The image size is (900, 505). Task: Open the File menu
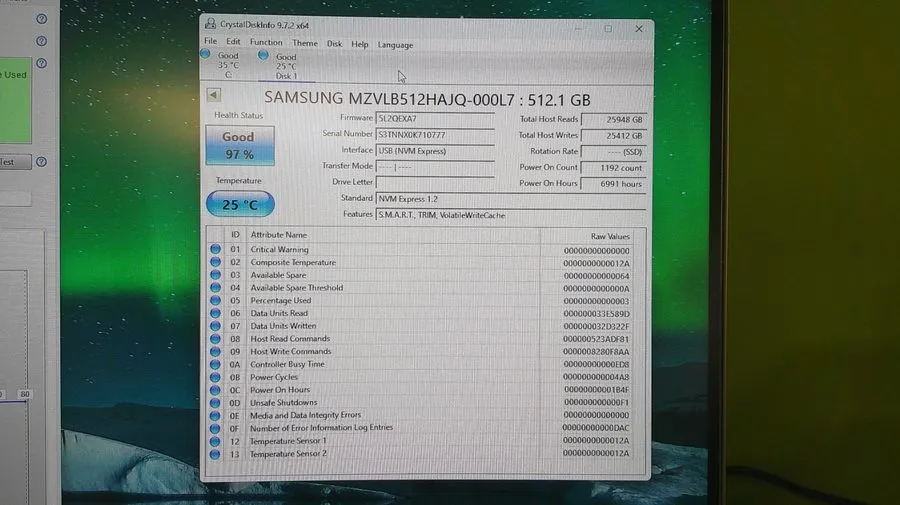point(211,41)
